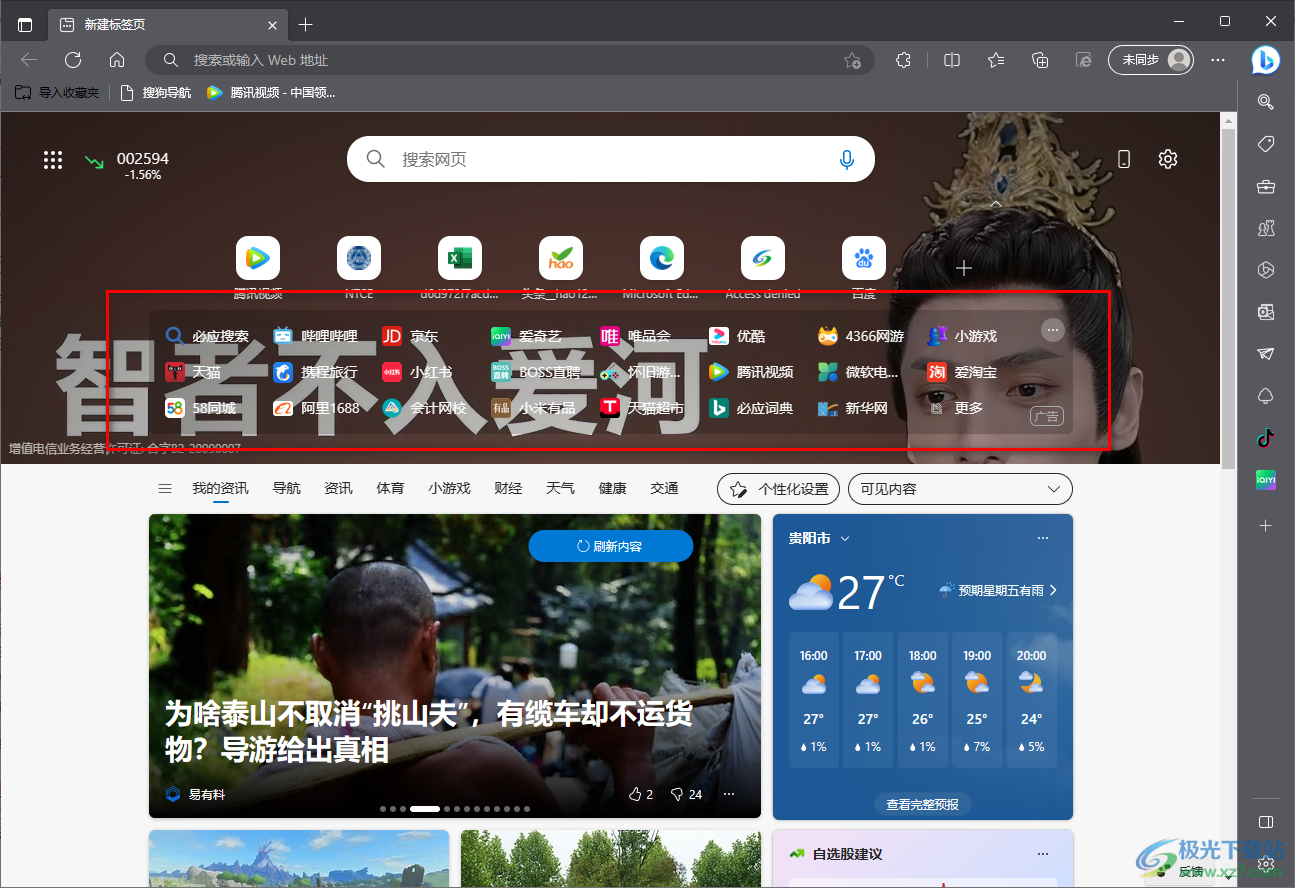Open the headline story more options dots
Viewport: 1295px width, 888px height.
[729, 794]
